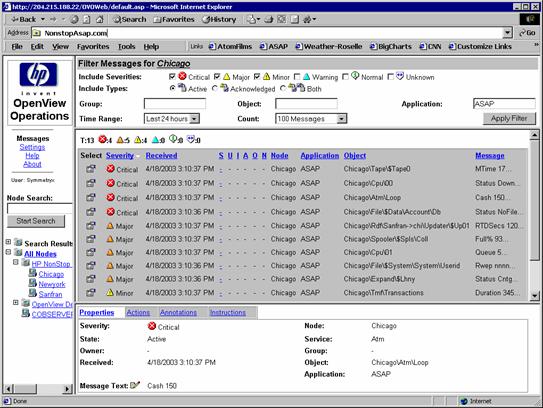The height and width of the screenshot is (408, 543).
Task: Click the Normal count icon in the summary bar
Action: (x=173, y=139)
